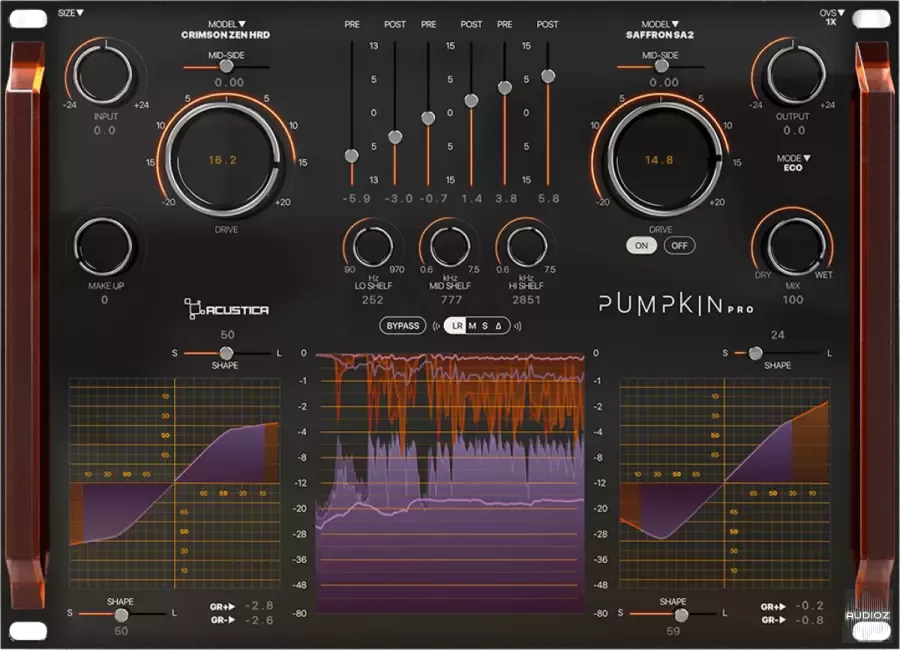This screenshot has width=900, height=650.
Task: Click the lo shelf POST fader at -3.0
Action: 395,137
